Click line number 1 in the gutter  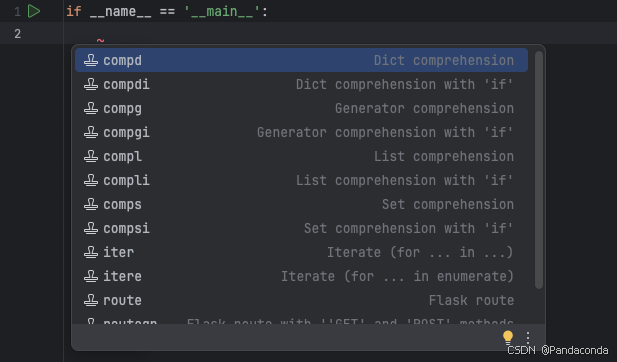(17, 12)
